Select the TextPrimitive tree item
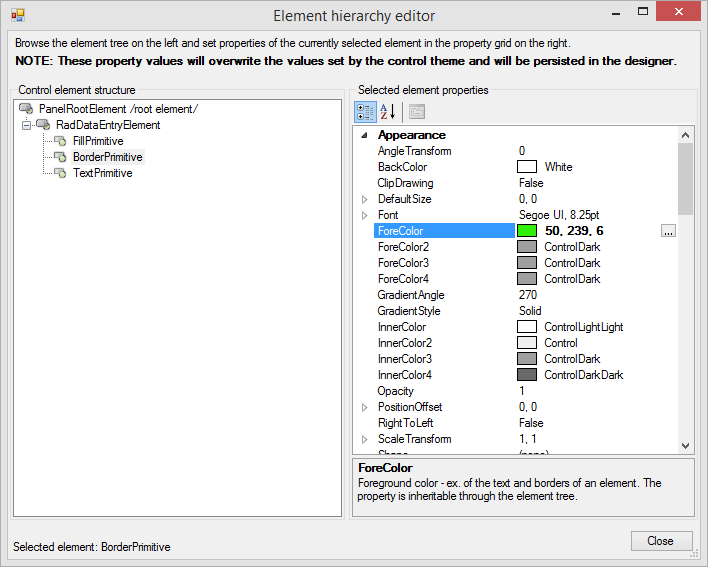Screen dimensions: 708x567 point(102,173)
